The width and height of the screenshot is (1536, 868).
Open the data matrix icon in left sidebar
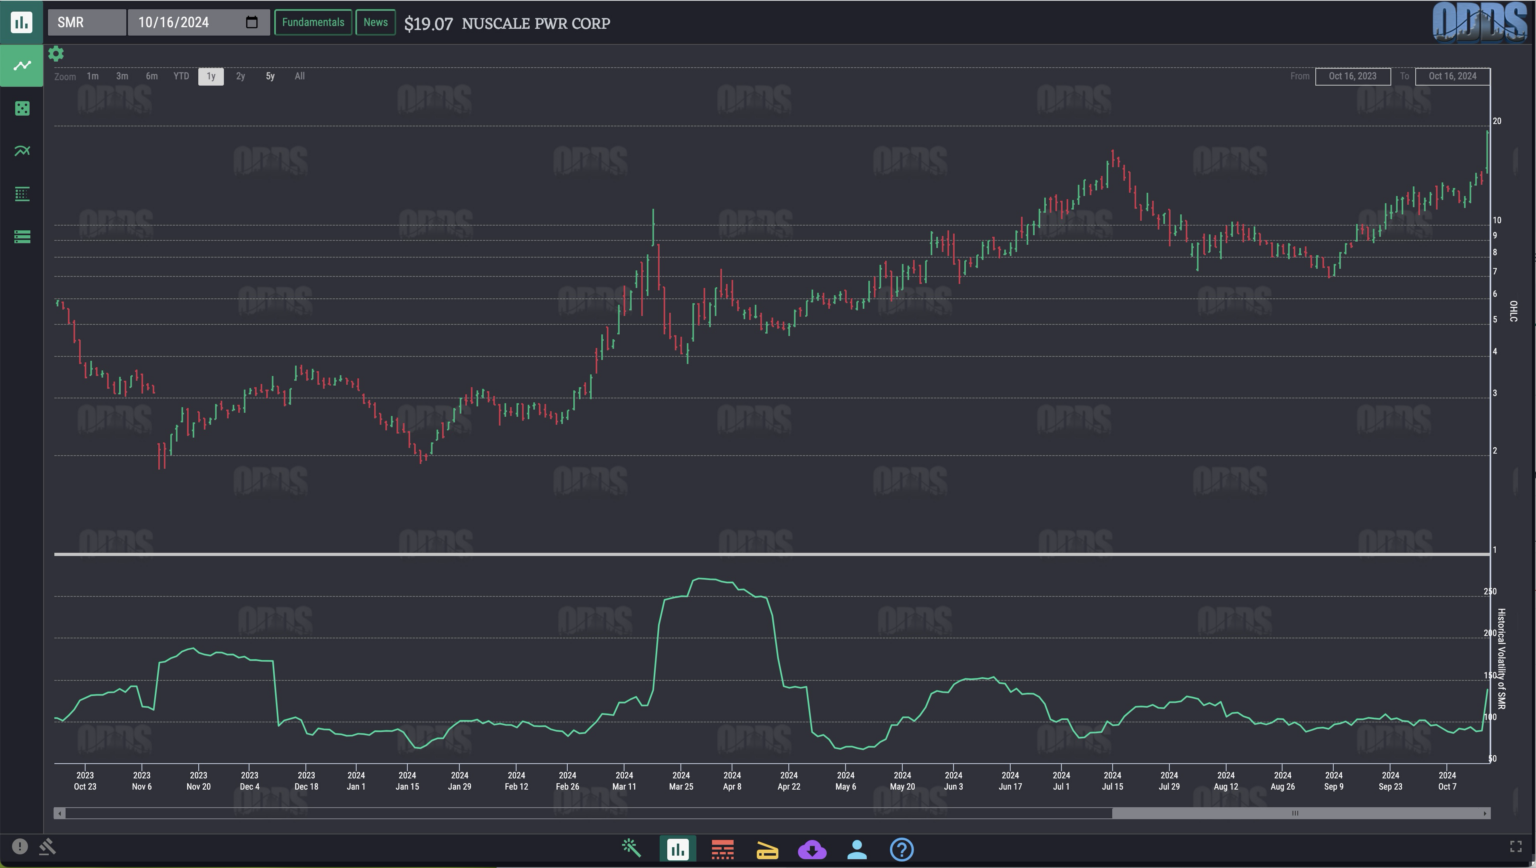pyautogui.click(x=21, y=193)
